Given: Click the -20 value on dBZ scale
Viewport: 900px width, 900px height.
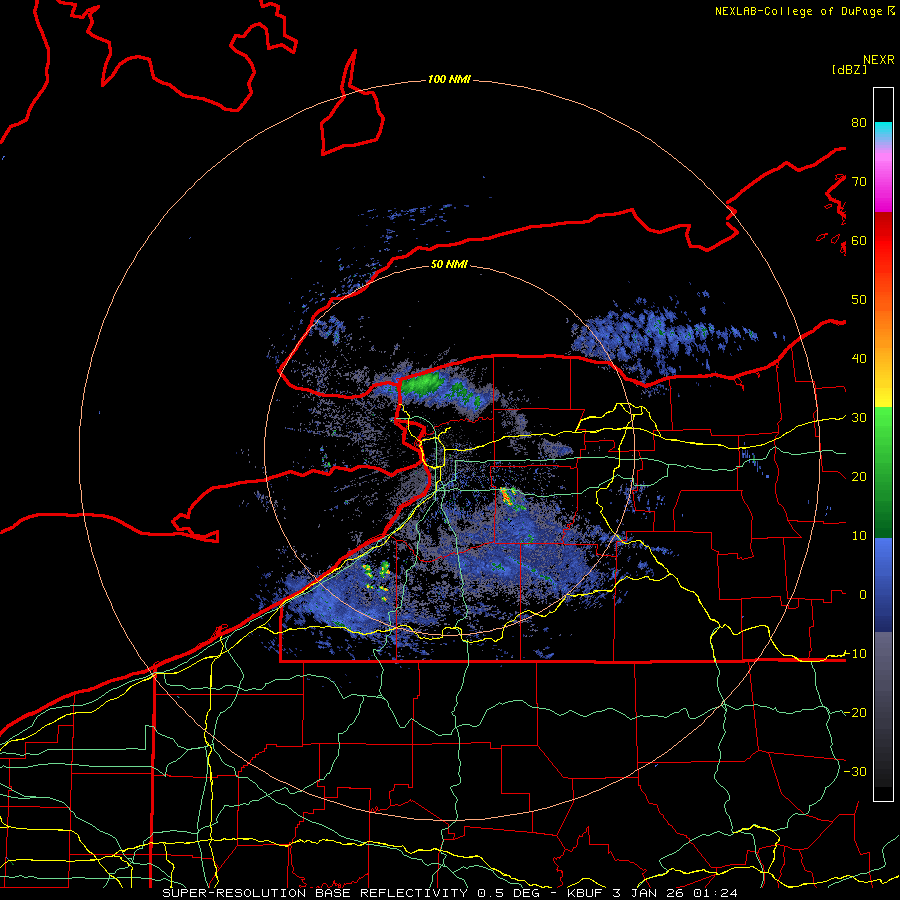Looking at the screenshot, I should (855, 712).
